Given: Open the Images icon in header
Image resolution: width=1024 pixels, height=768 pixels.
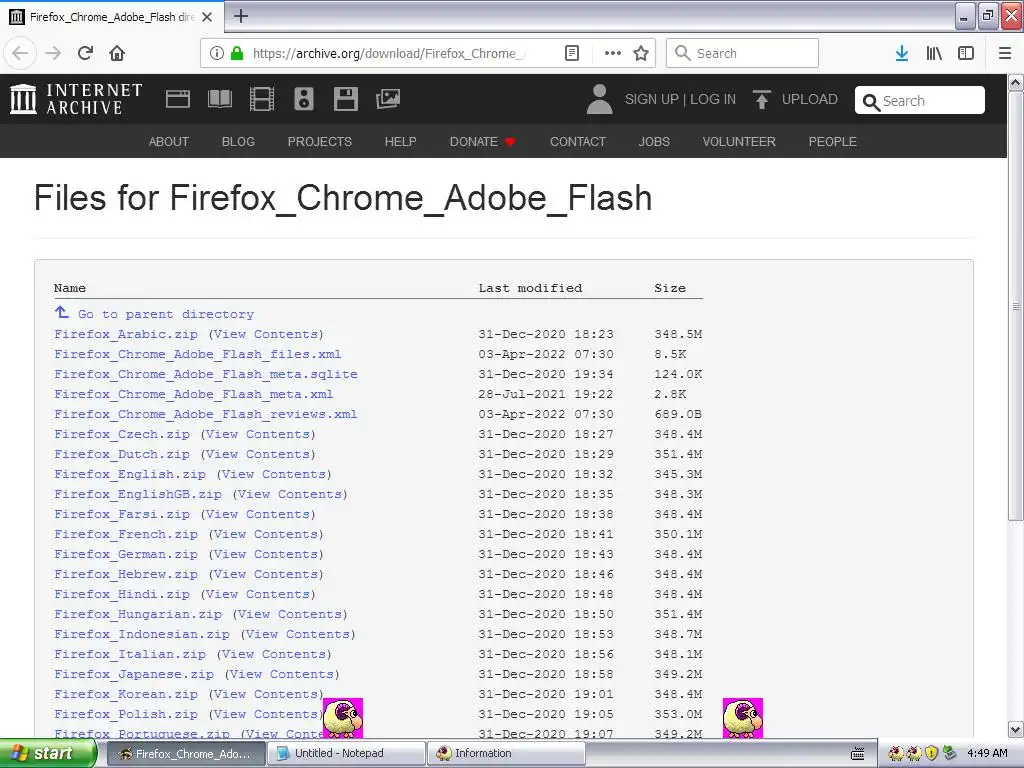Looking at the screenshot, I should point(388,99).
